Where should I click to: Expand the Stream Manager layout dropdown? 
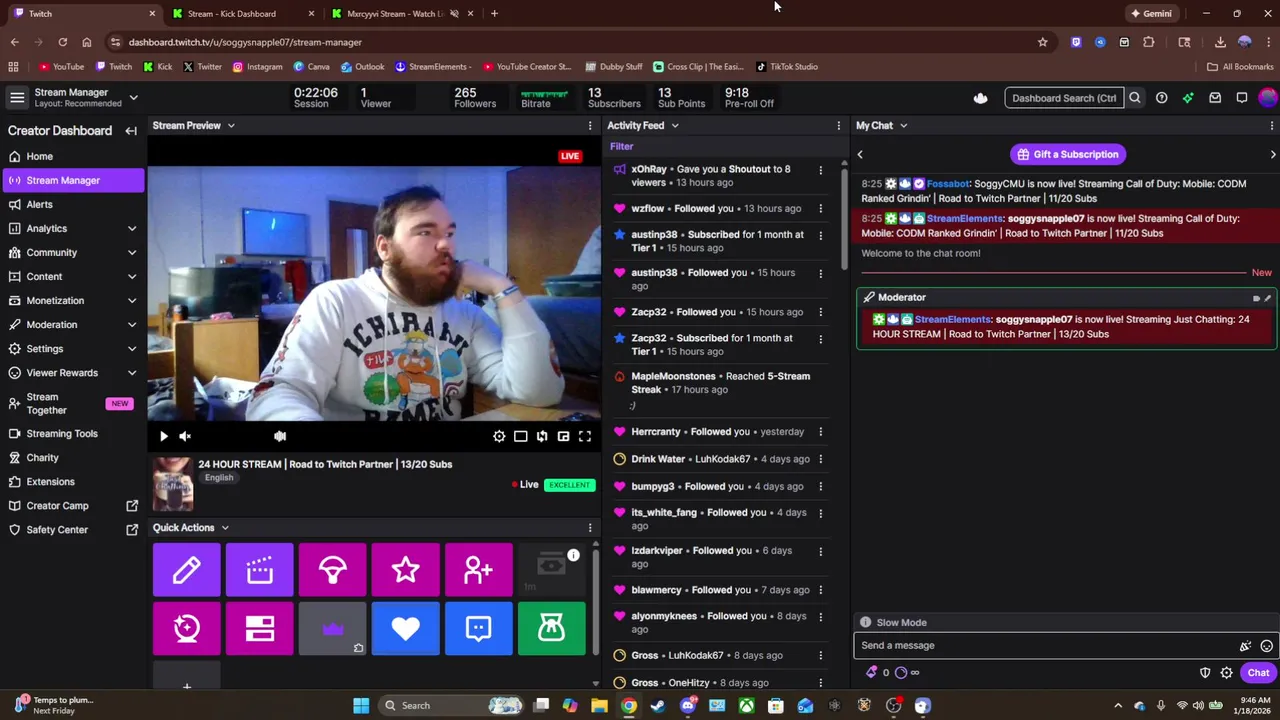click(x=133, y=97)
